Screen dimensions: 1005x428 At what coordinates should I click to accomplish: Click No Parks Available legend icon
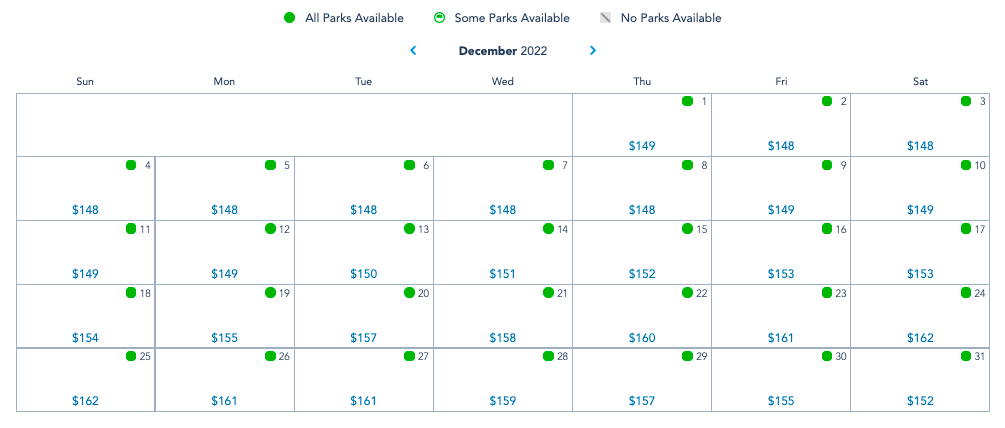tap(605, 18)
